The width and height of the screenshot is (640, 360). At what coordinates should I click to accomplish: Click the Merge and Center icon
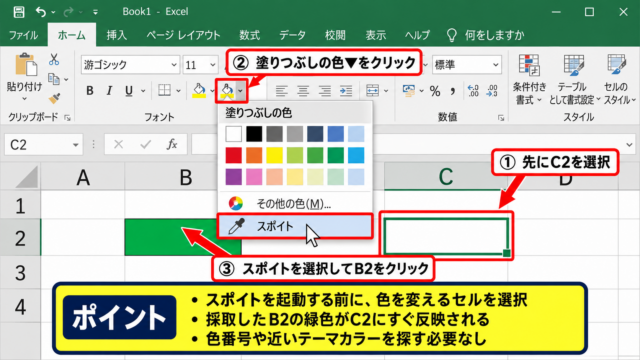[x=372, y=91]
